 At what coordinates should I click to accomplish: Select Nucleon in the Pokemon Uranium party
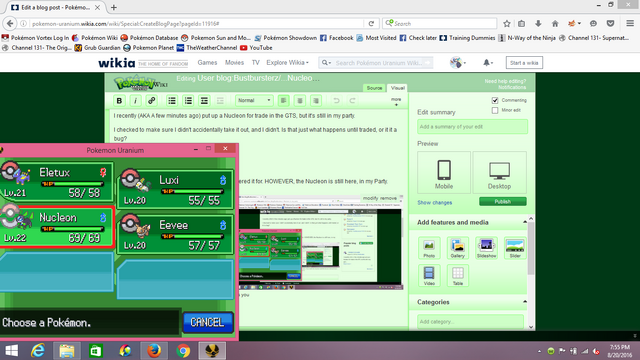[x=57, y=227]
